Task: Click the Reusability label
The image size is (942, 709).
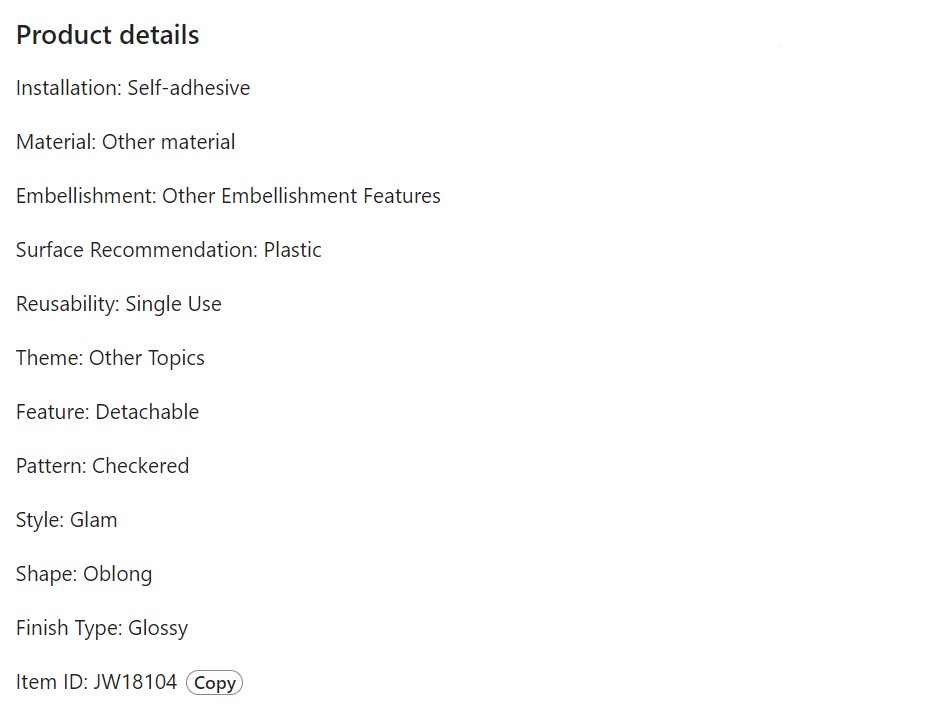Action: pyautogui.click(x=66, y=304)
